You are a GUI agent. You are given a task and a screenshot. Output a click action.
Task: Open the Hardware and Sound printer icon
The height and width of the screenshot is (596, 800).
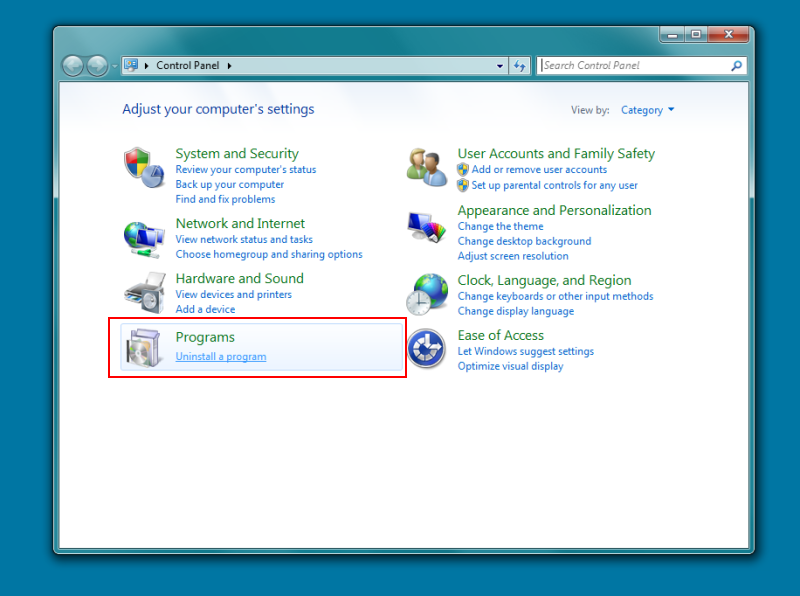(145, 292)
